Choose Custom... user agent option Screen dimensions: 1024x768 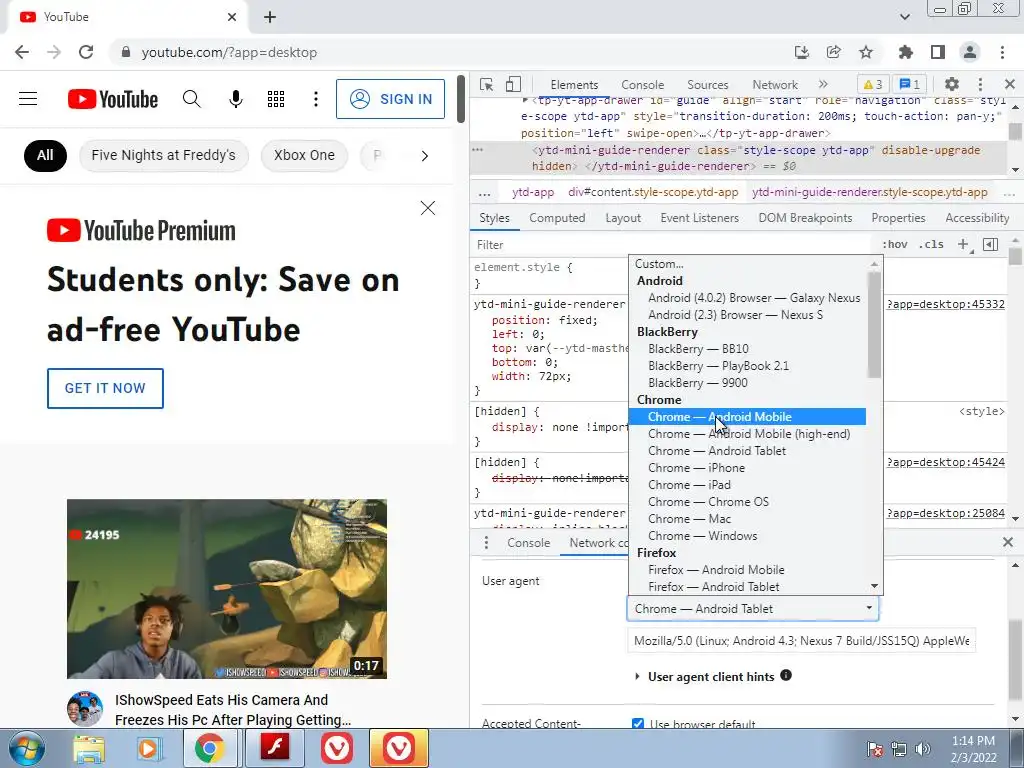click(x=747, y=264)
